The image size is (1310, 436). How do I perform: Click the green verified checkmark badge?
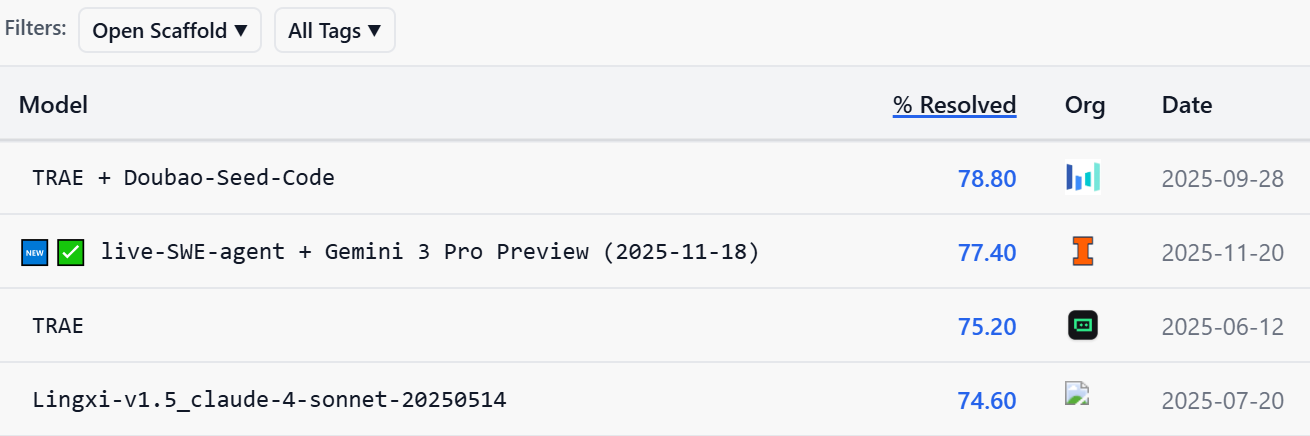tap(70, 252)
